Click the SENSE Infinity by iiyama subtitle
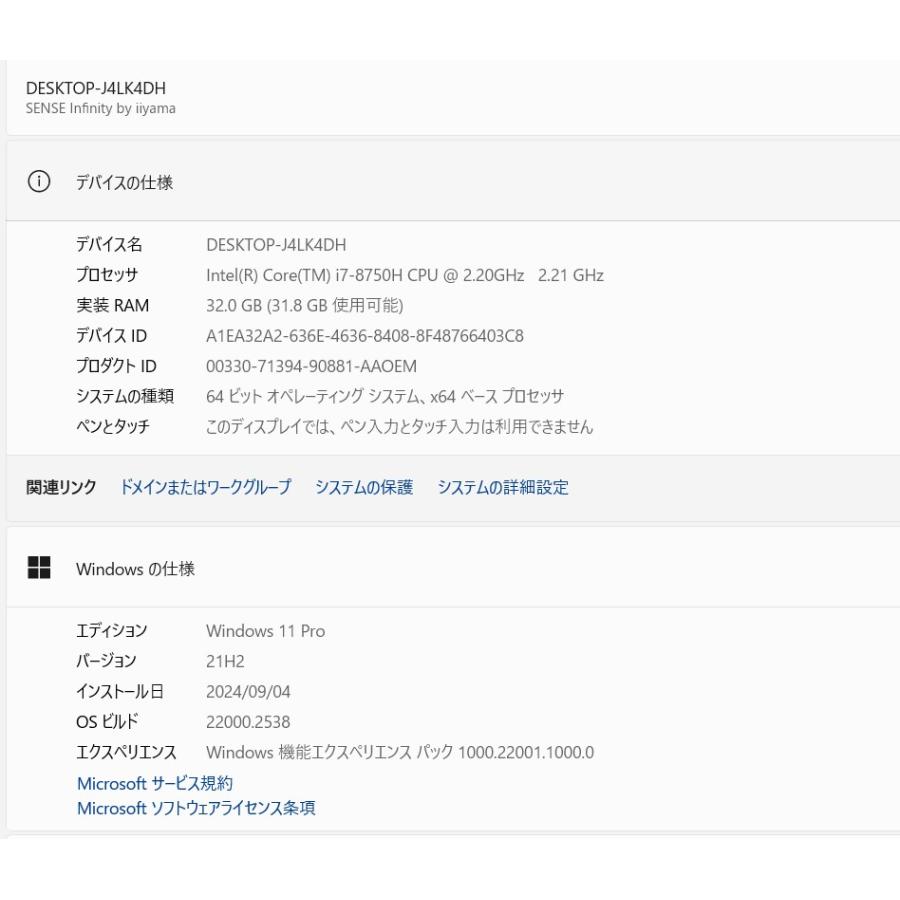900x900 pixels. [101, 108]
